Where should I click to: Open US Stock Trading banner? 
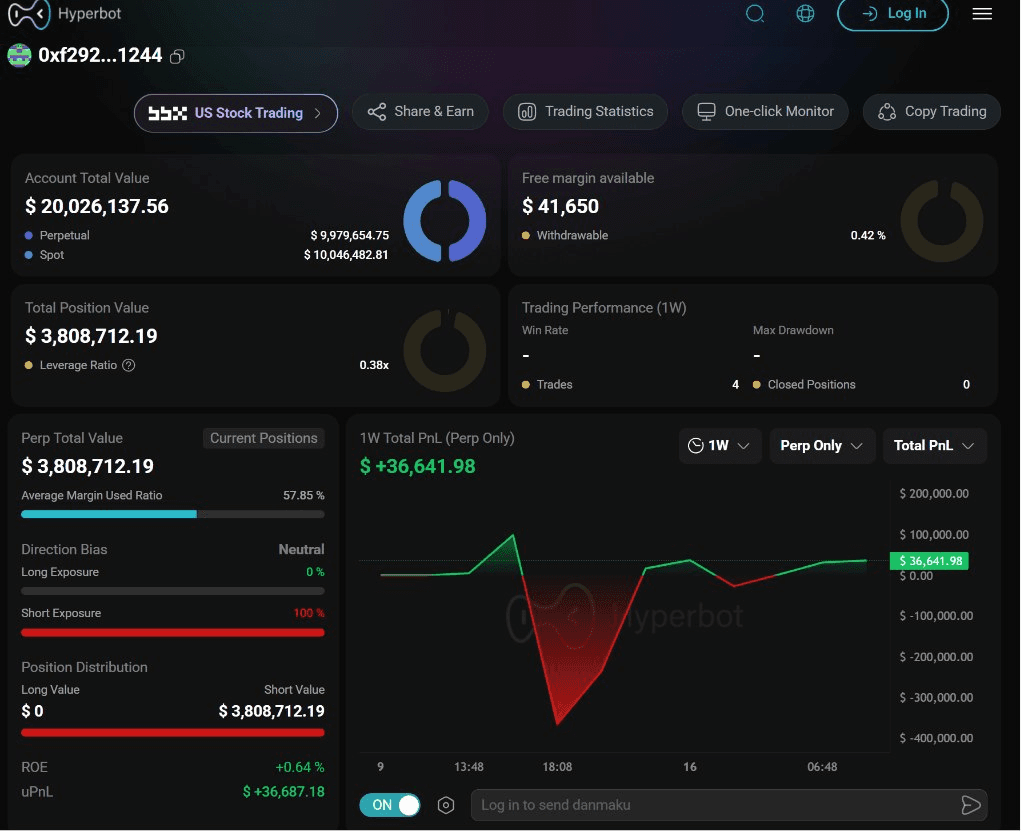point(236,113)
